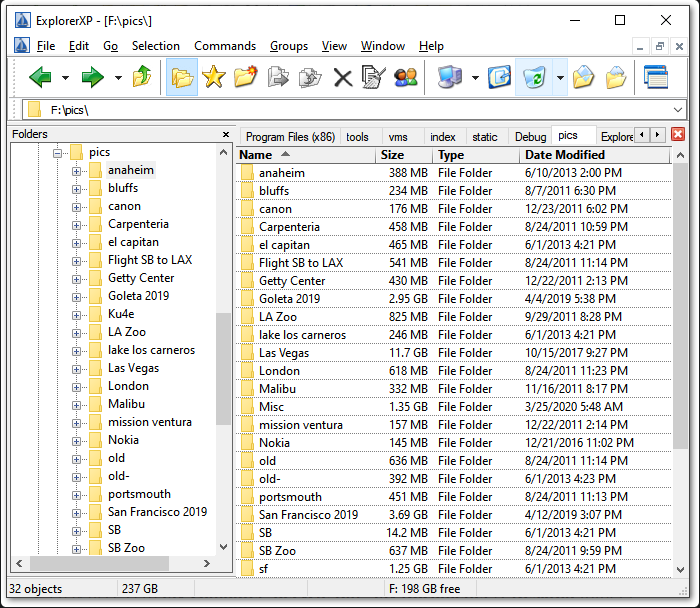Click the Delete X toolbar icon

coord(343,78)
